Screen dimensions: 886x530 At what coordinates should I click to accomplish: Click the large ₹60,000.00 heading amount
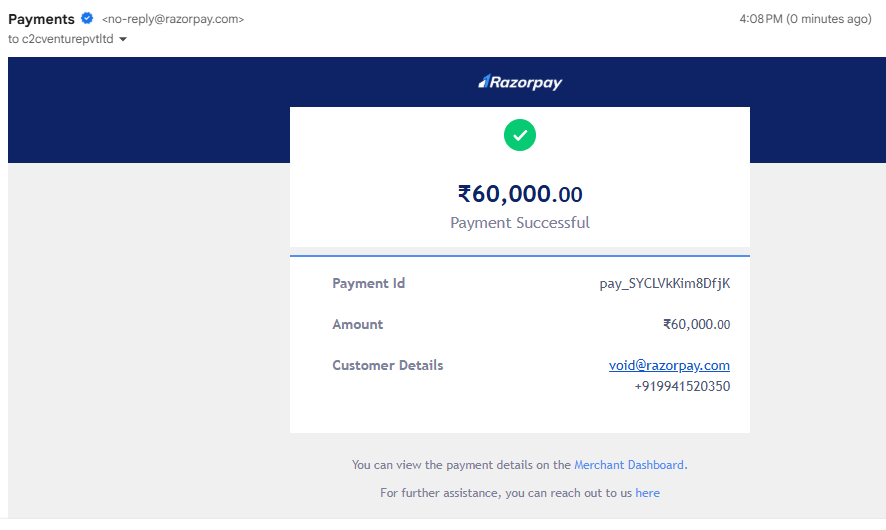520,194
